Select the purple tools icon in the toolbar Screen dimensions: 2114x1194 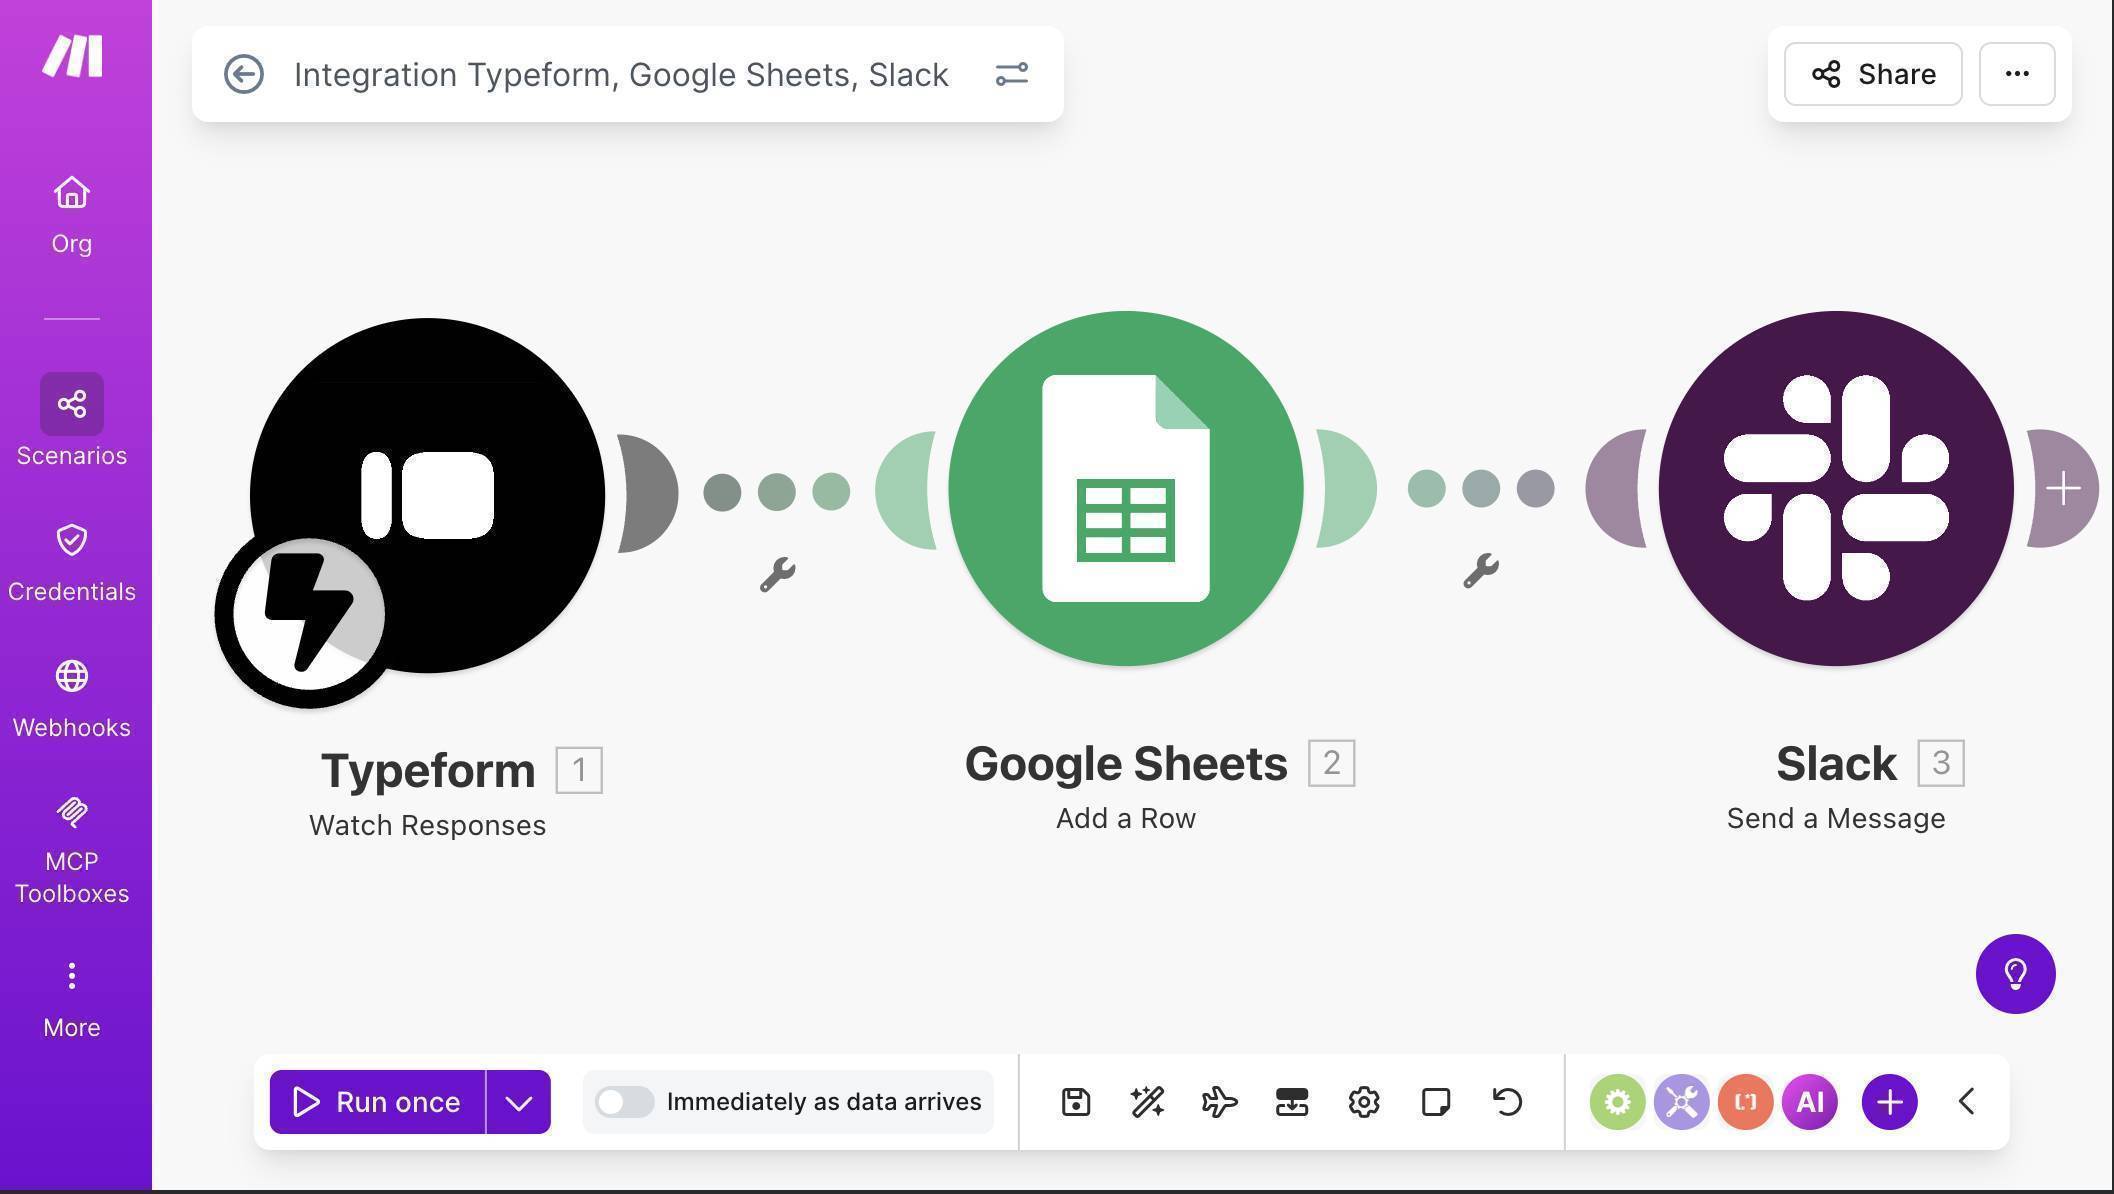[x=1681, y=1102]
